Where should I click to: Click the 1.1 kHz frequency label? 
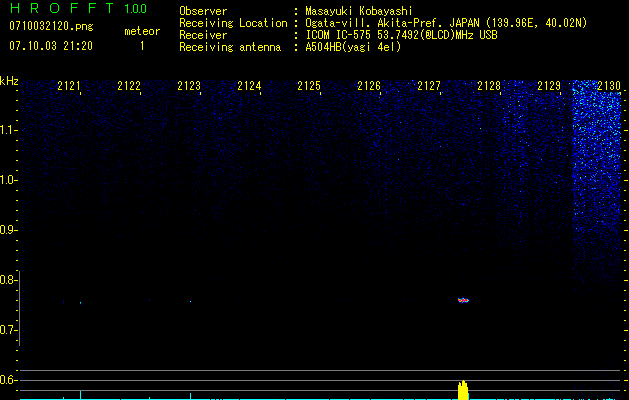click(x=8, y=130)
